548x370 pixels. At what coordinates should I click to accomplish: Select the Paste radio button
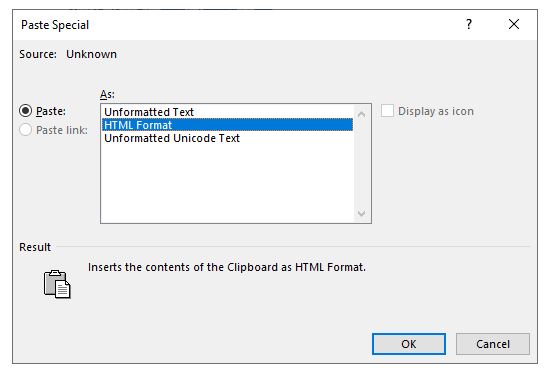(26, 111)
